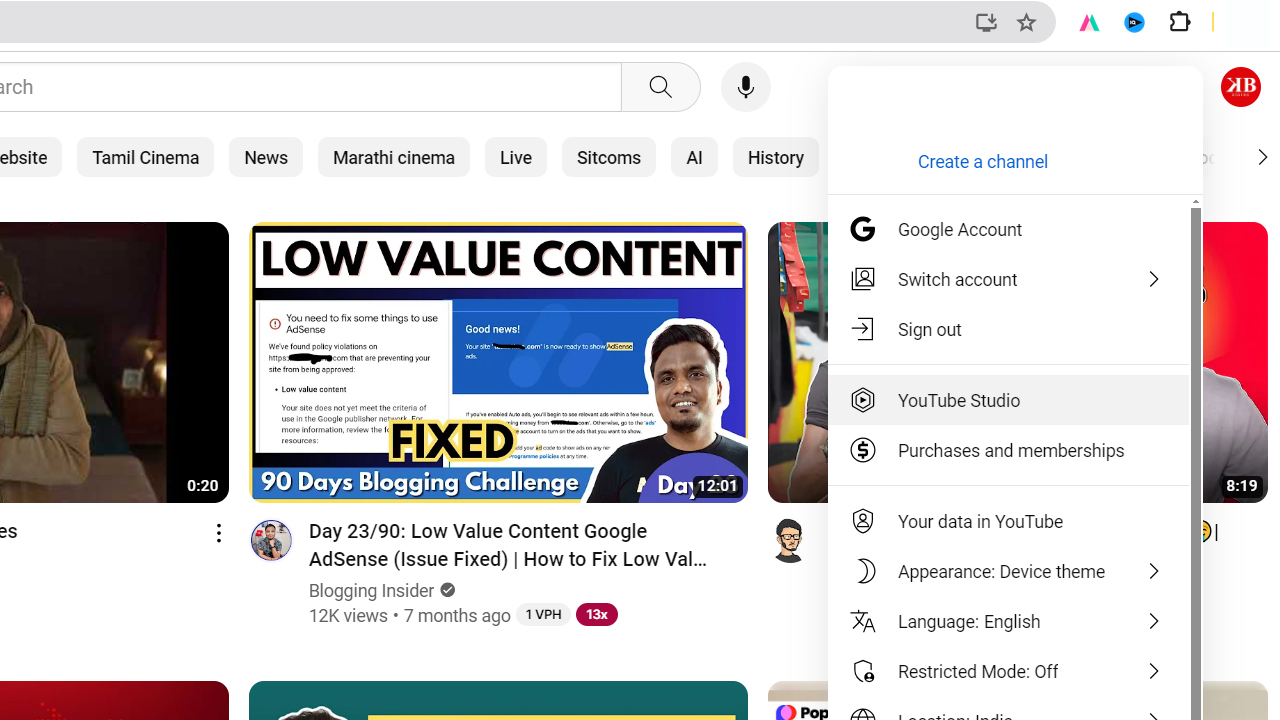Open Day 23/90 Low Value Content video title

click(x=508, y=545)
